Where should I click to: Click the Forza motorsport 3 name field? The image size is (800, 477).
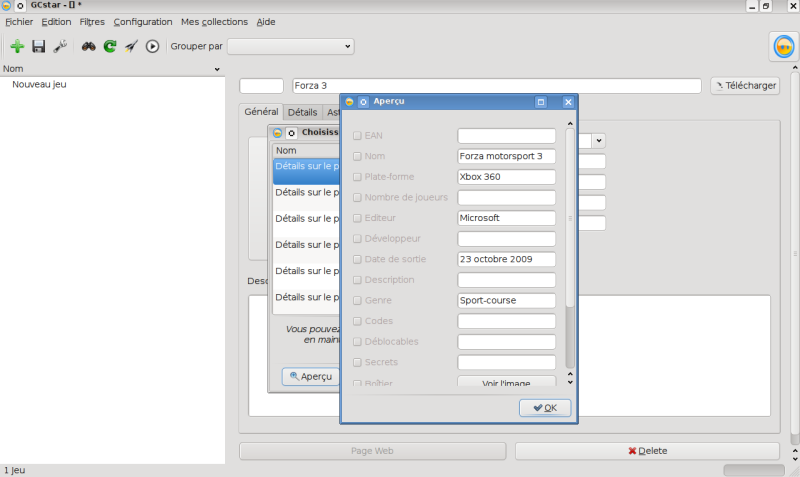(x=506, y=156)
